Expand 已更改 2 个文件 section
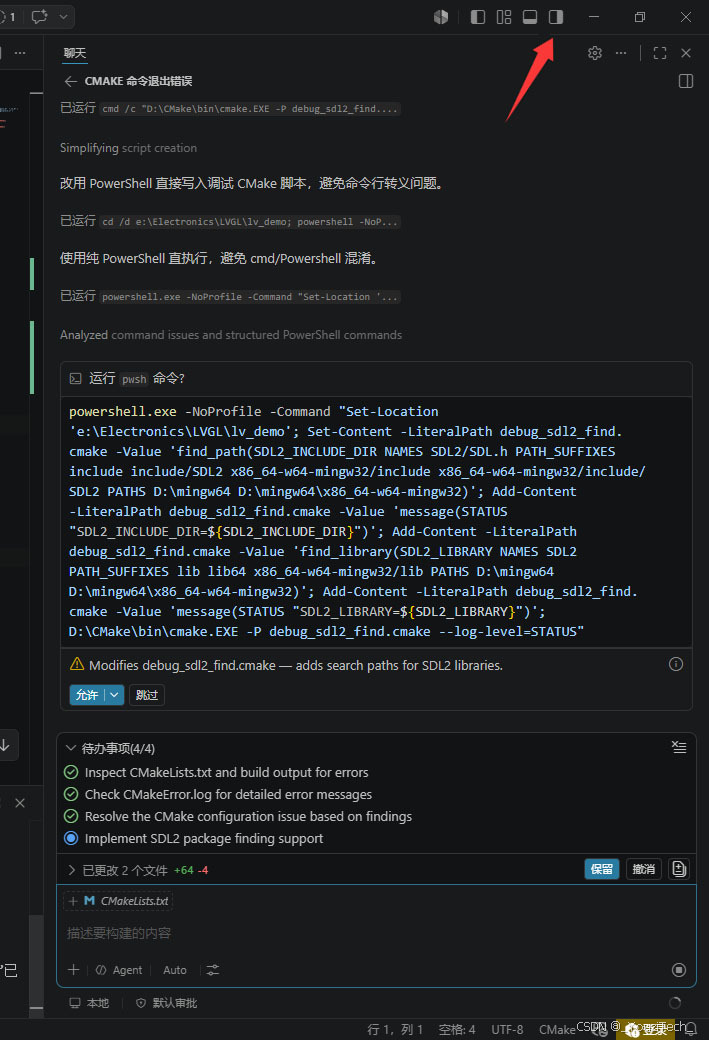 pyautogui.click(x=72, y=870)
